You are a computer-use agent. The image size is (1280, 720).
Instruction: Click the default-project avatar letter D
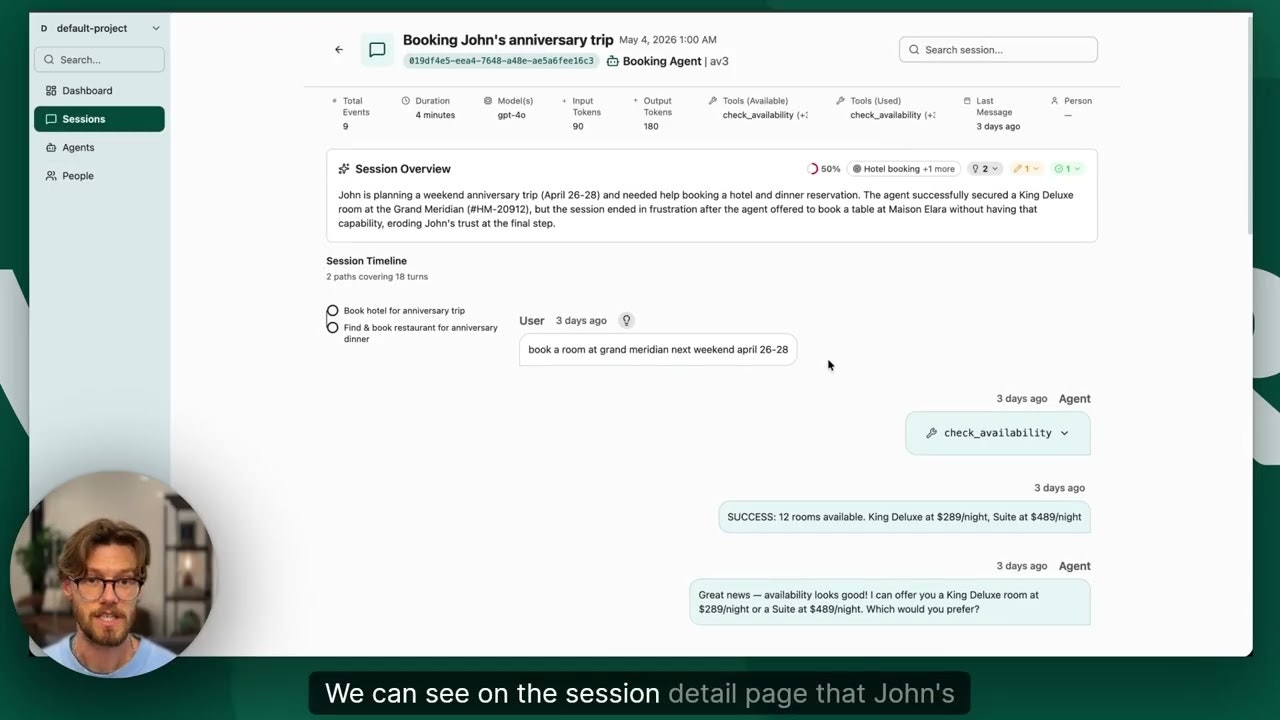(x=44, y=29)
